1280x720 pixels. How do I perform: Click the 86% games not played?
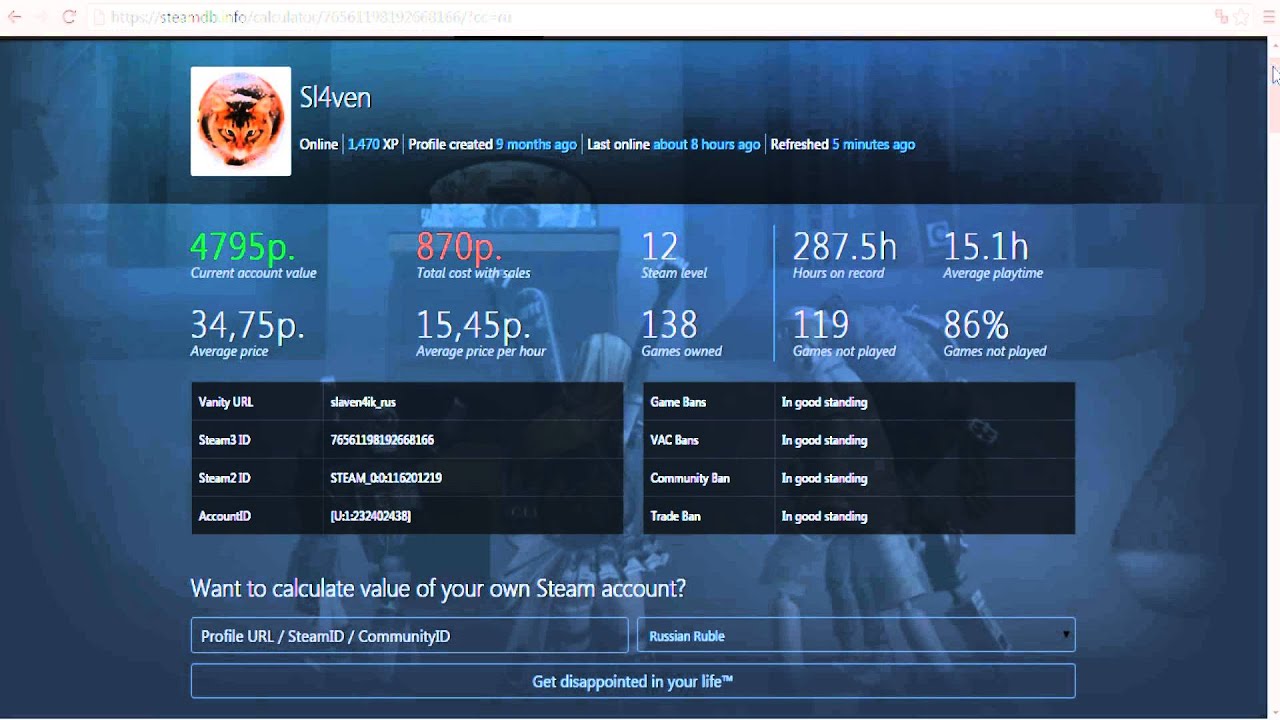[x=976, y=325]
